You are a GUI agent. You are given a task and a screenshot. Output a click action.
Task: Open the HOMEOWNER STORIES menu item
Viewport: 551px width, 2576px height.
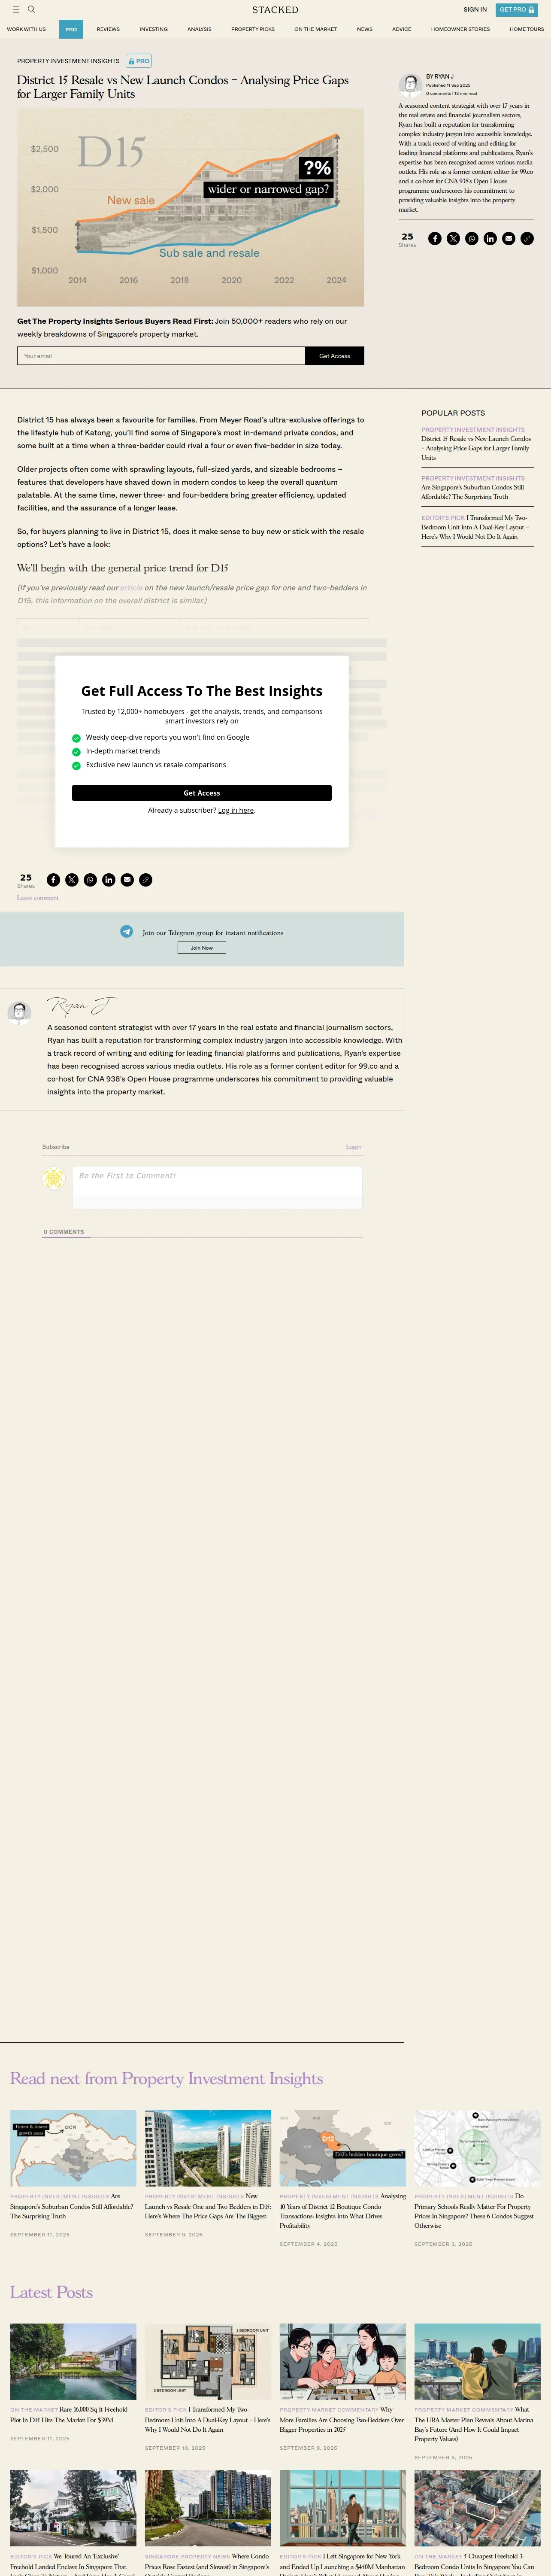[460, 29]
